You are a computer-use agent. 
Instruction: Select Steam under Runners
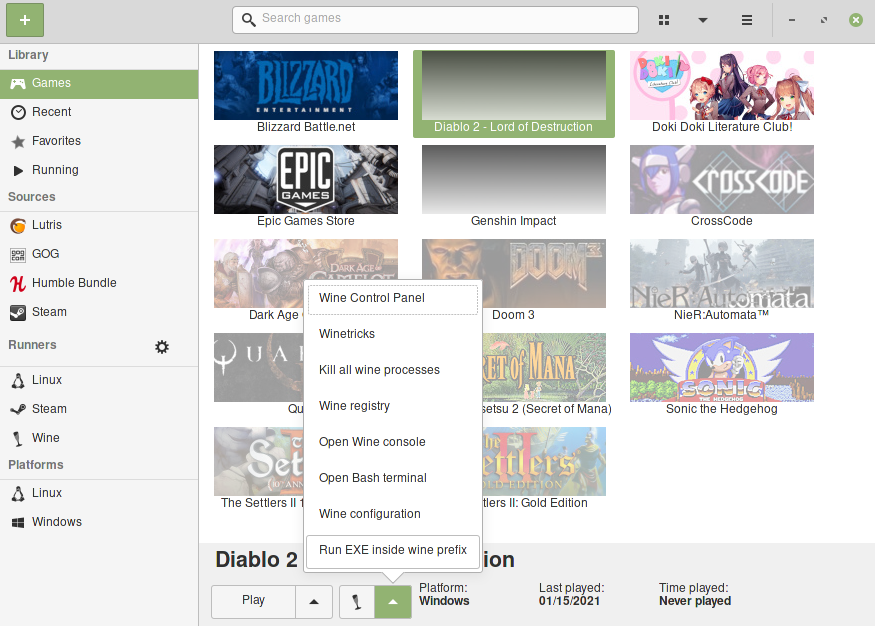pyautogui.click(x=99, y=410)
